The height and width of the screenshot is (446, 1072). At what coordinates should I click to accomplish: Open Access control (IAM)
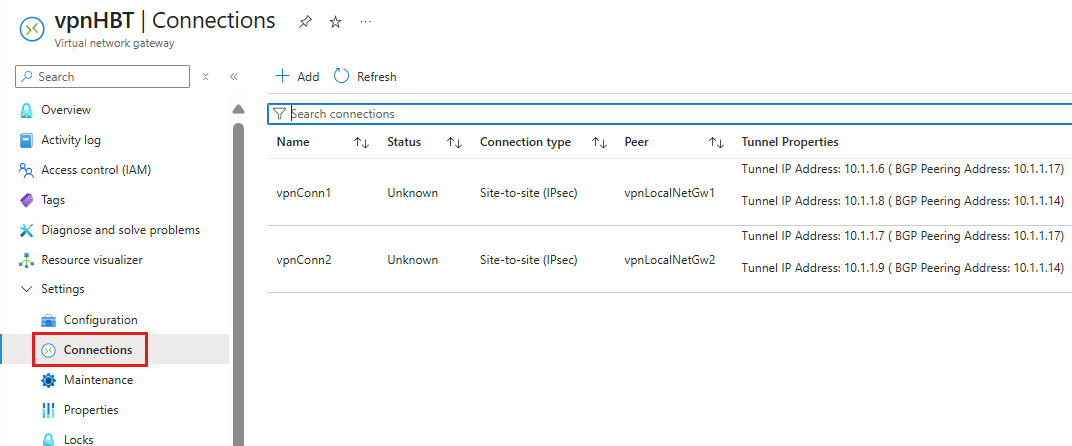click(96, 170)
